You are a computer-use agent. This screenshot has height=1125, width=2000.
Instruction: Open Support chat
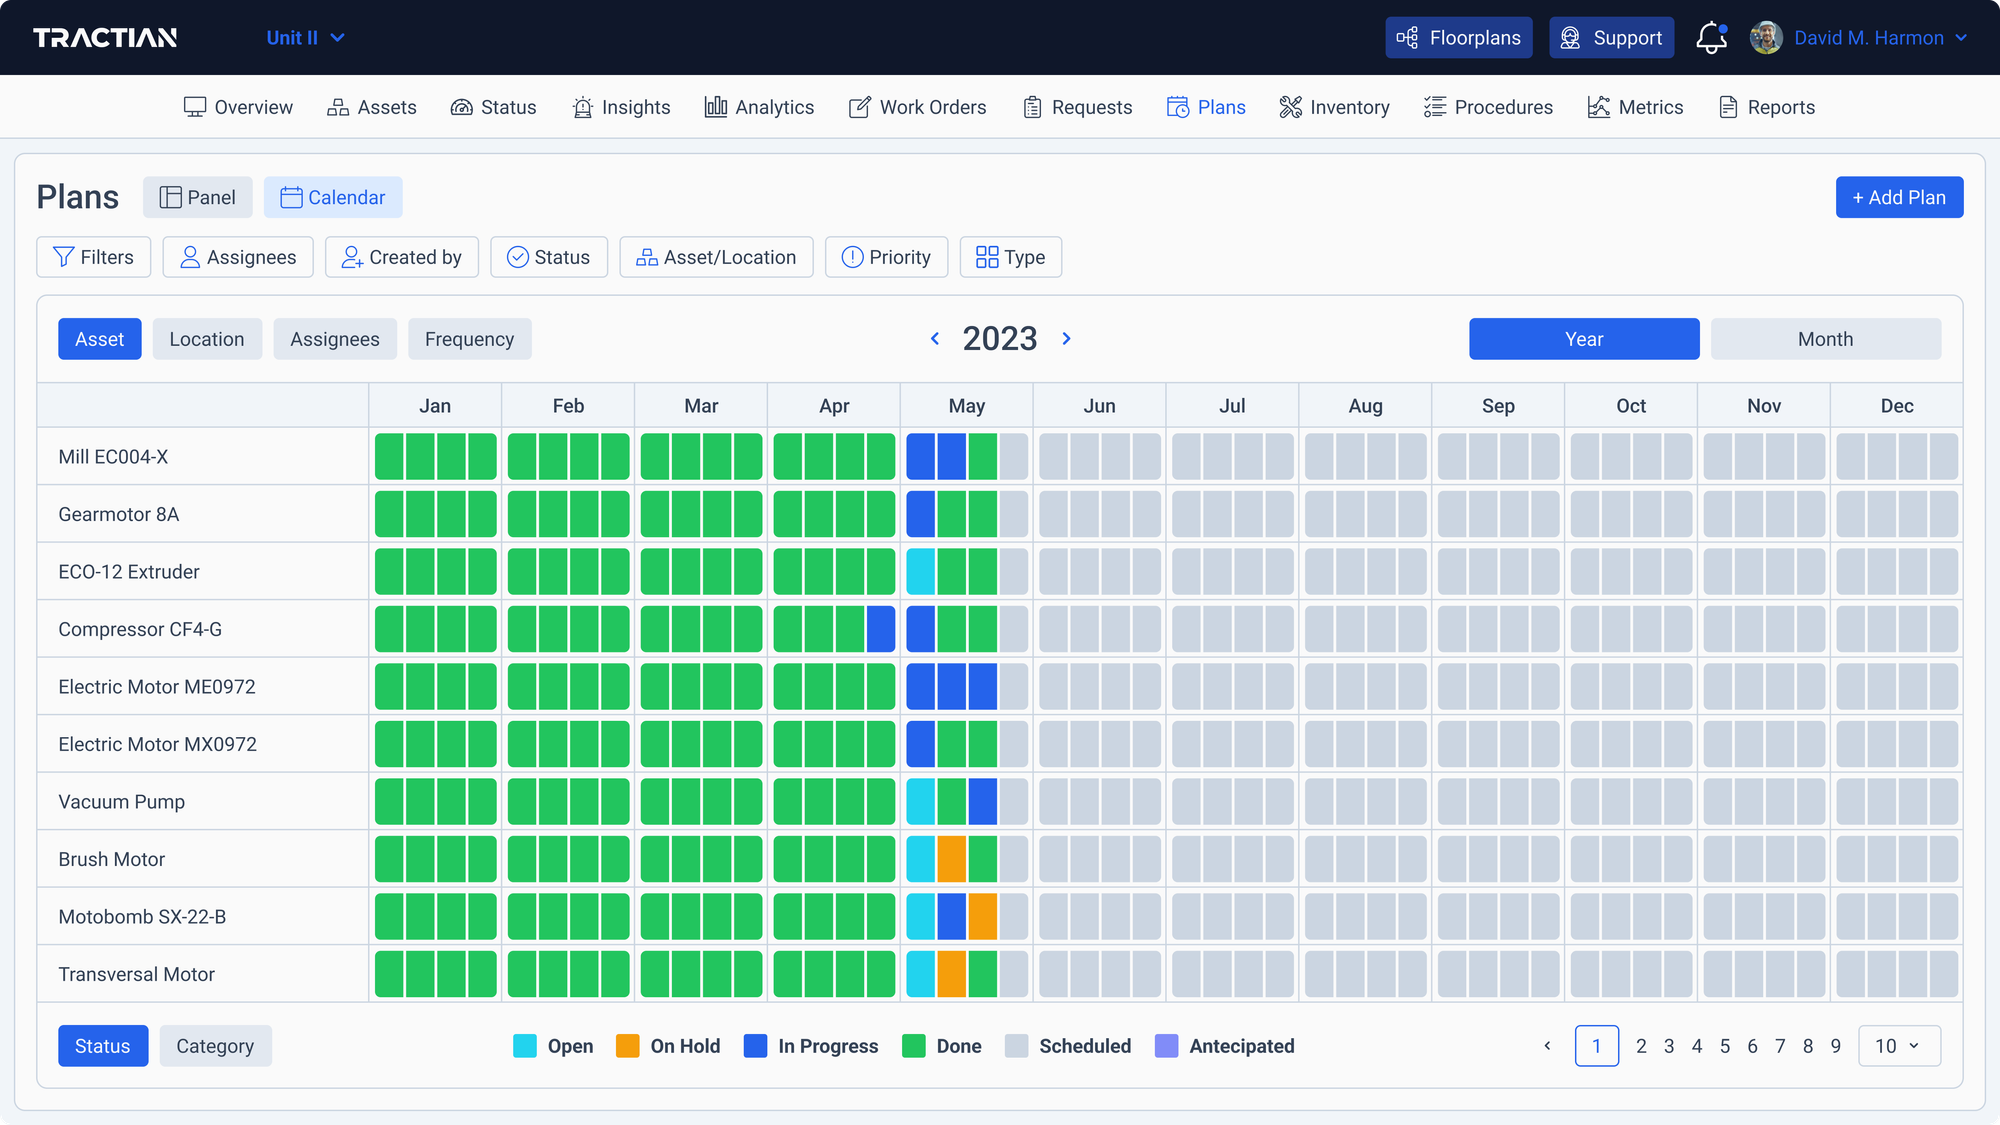coord(1611,37)
